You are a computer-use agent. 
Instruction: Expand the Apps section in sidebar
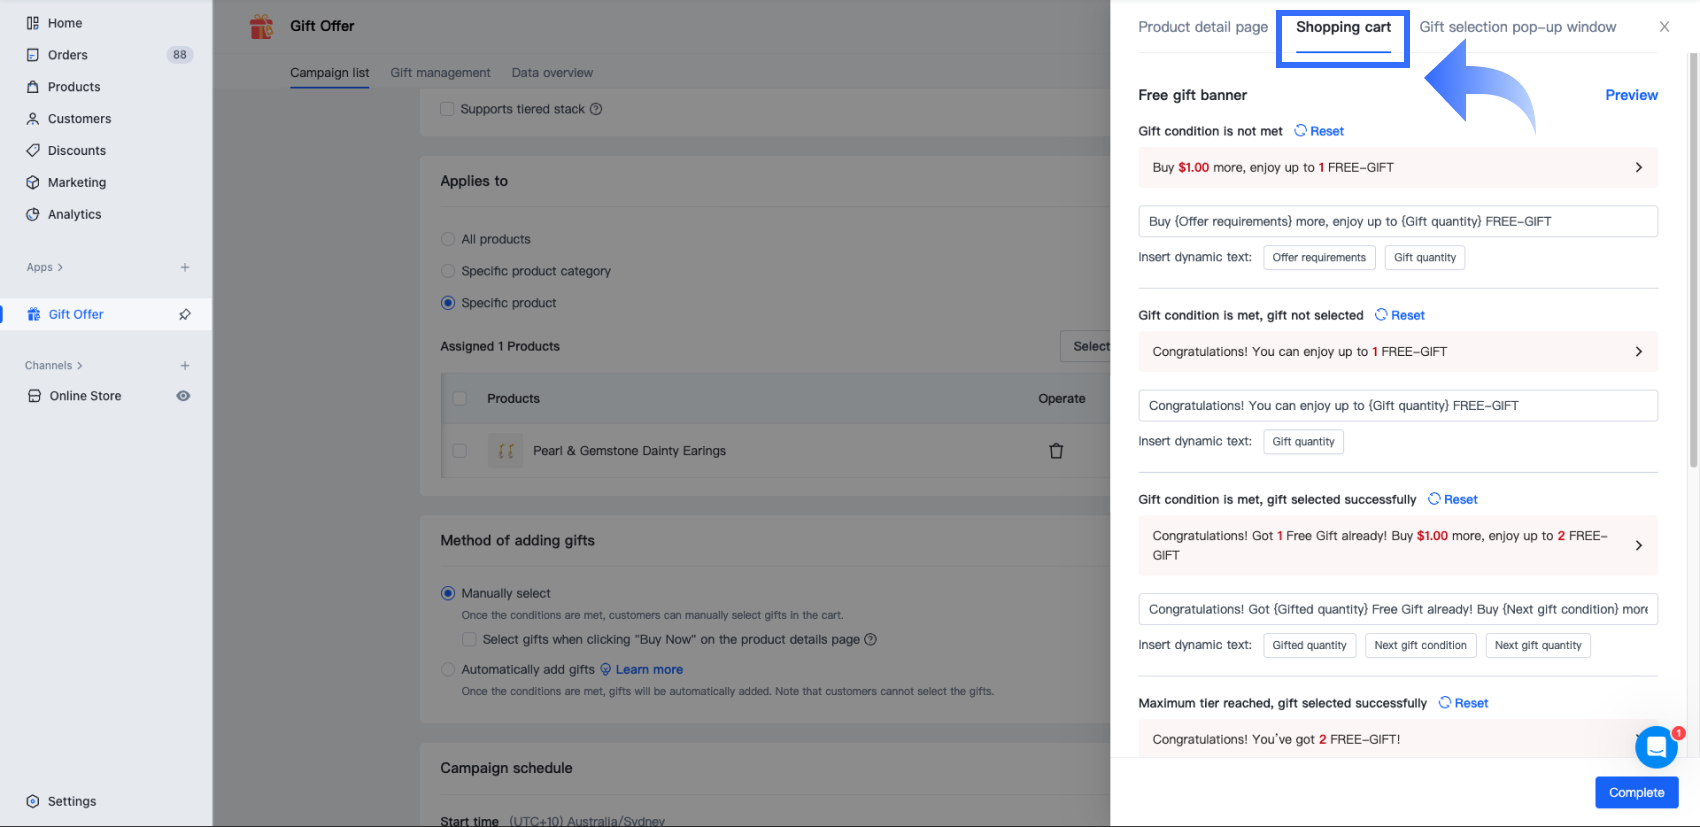click(x=45, y=267)
